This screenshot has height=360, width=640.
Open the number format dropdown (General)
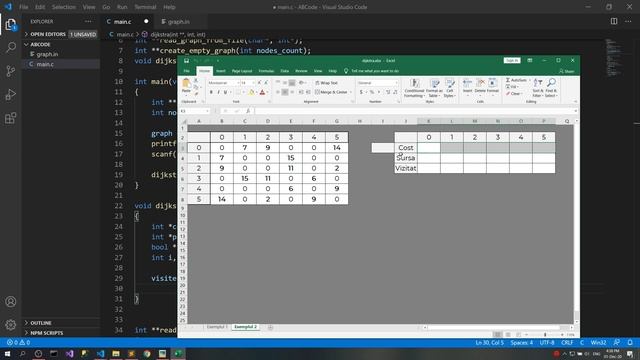pyautogui.click(x=396, y=83)
